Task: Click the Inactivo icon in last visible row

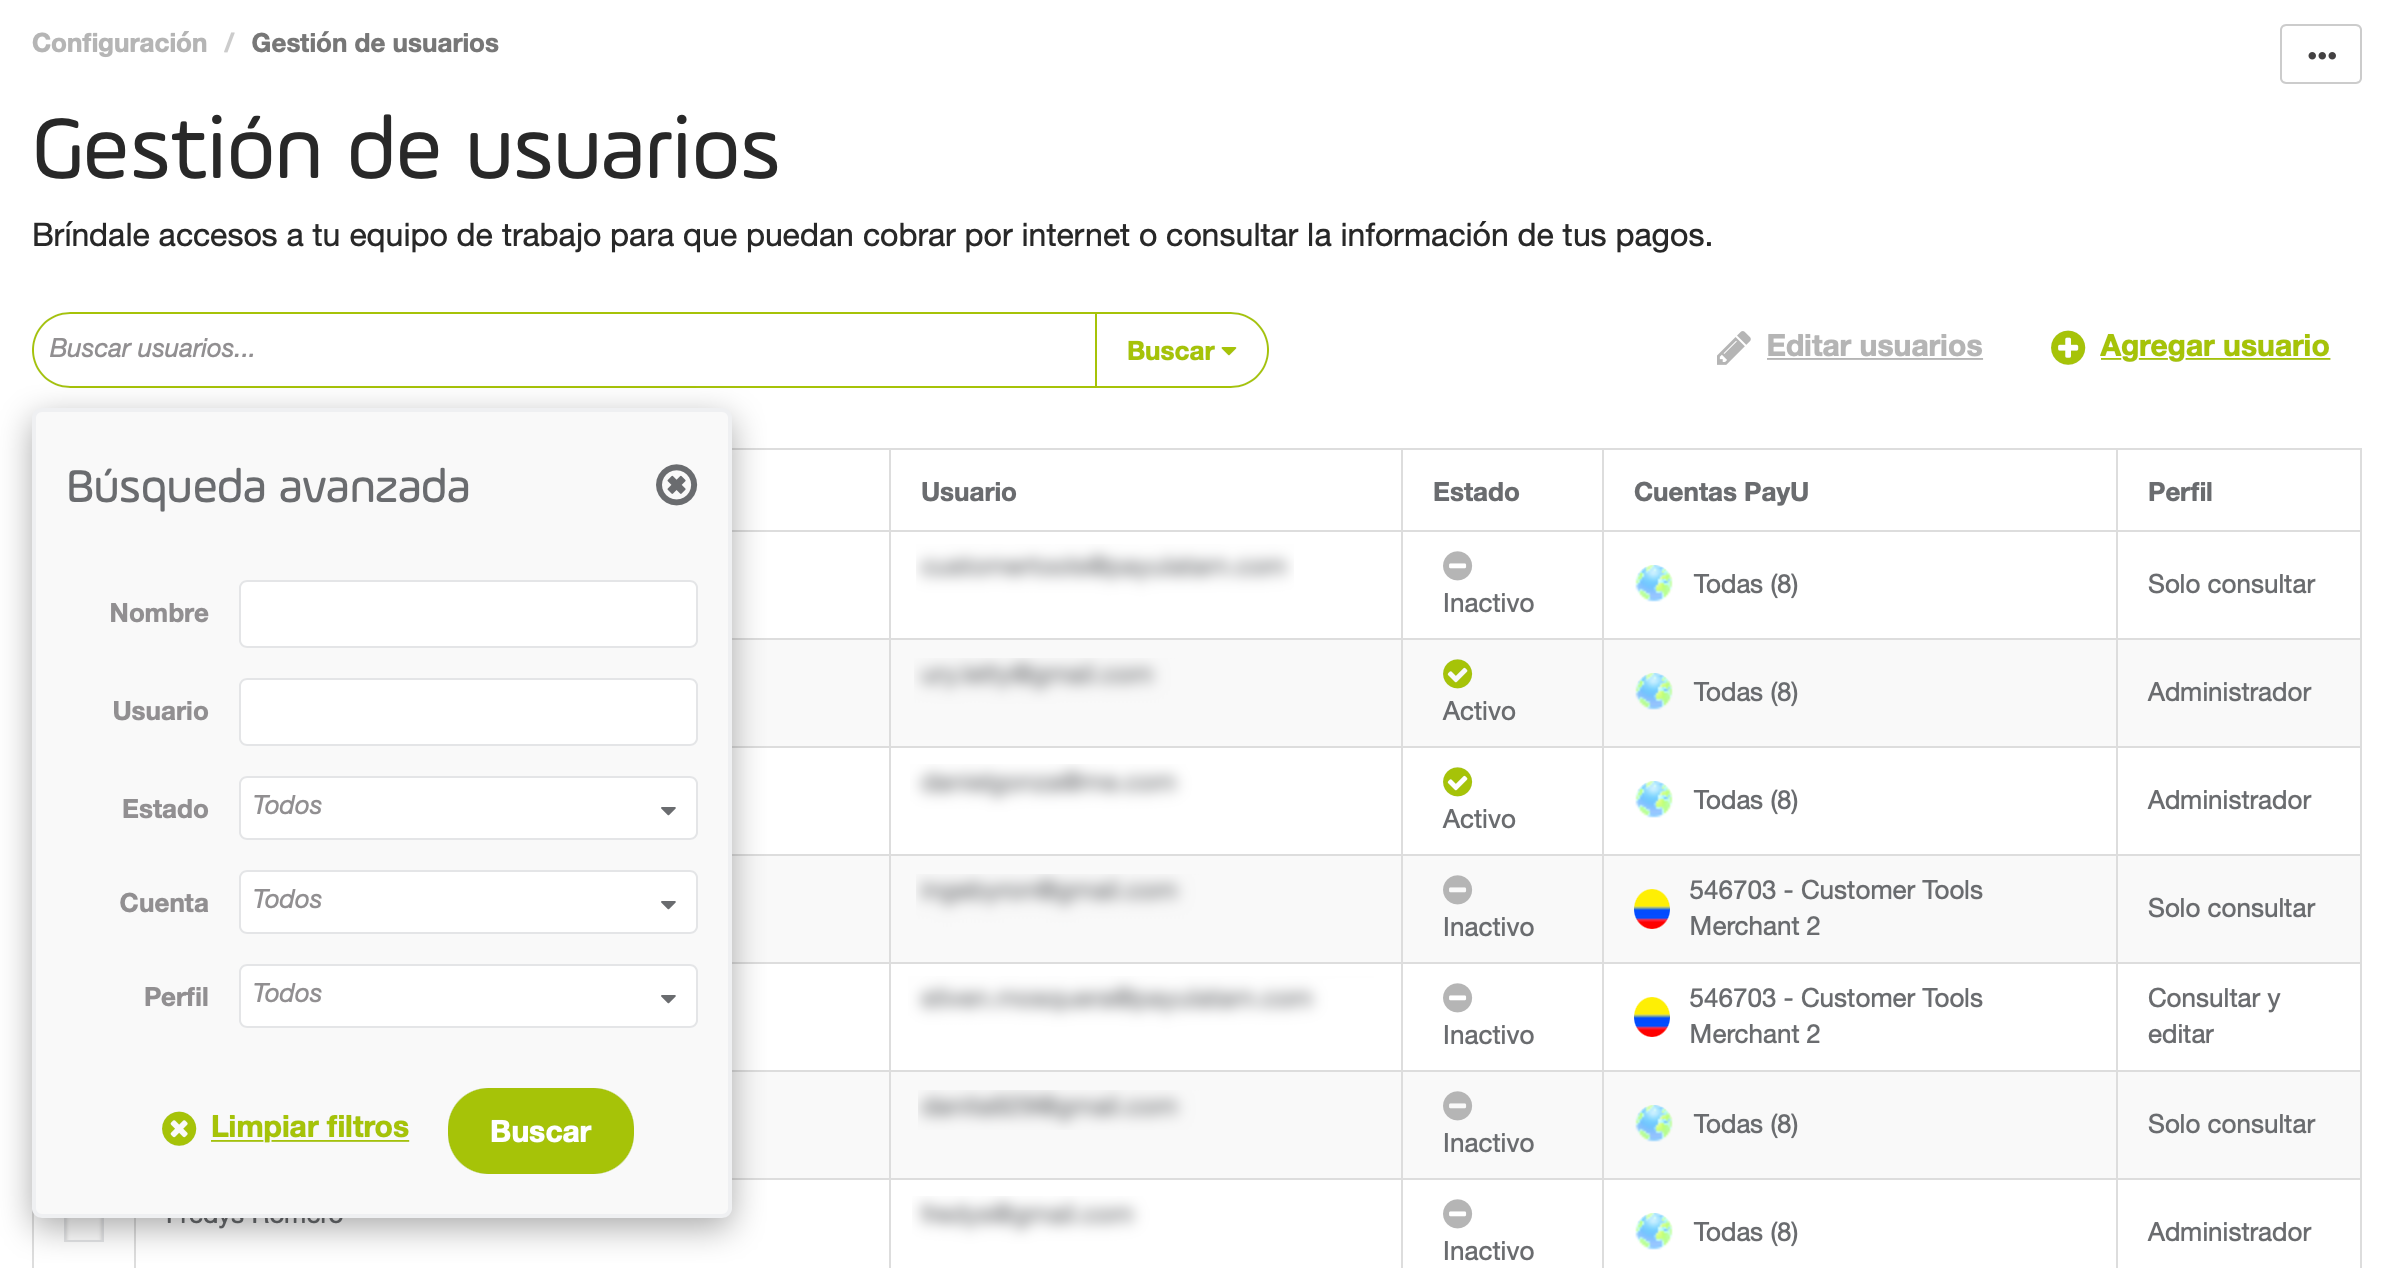Action: point(1457,1214)
